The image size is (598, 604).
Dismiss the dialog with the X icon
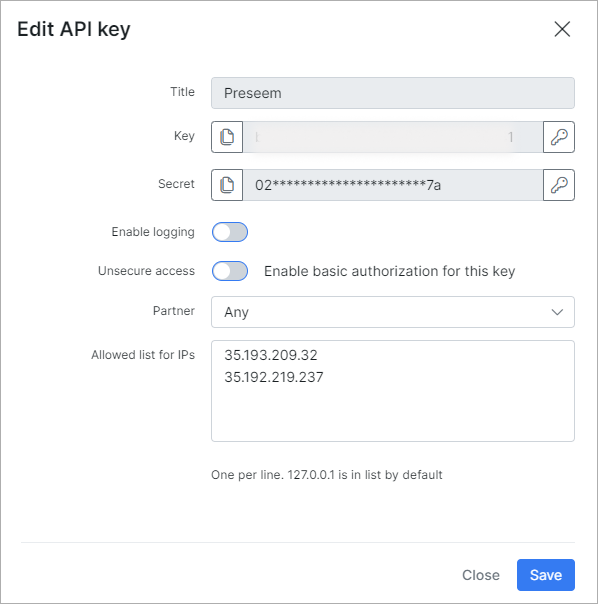[x=562, y=29]
